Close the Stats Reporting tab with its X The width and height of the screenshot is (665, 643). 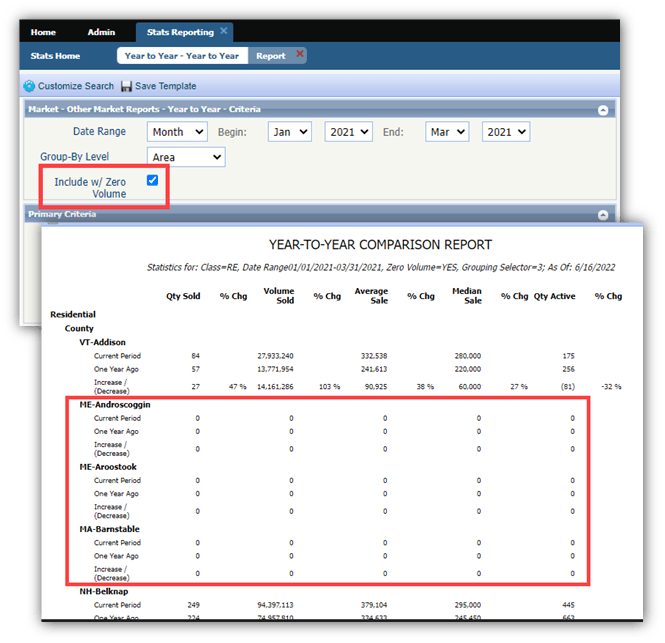point(224,31)
